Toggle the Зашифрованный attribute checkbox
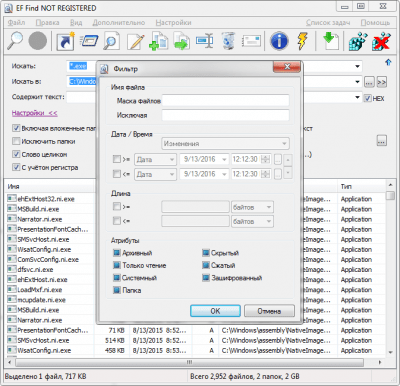Viewport: 400px width, 386px height. [x=206, y=278]
